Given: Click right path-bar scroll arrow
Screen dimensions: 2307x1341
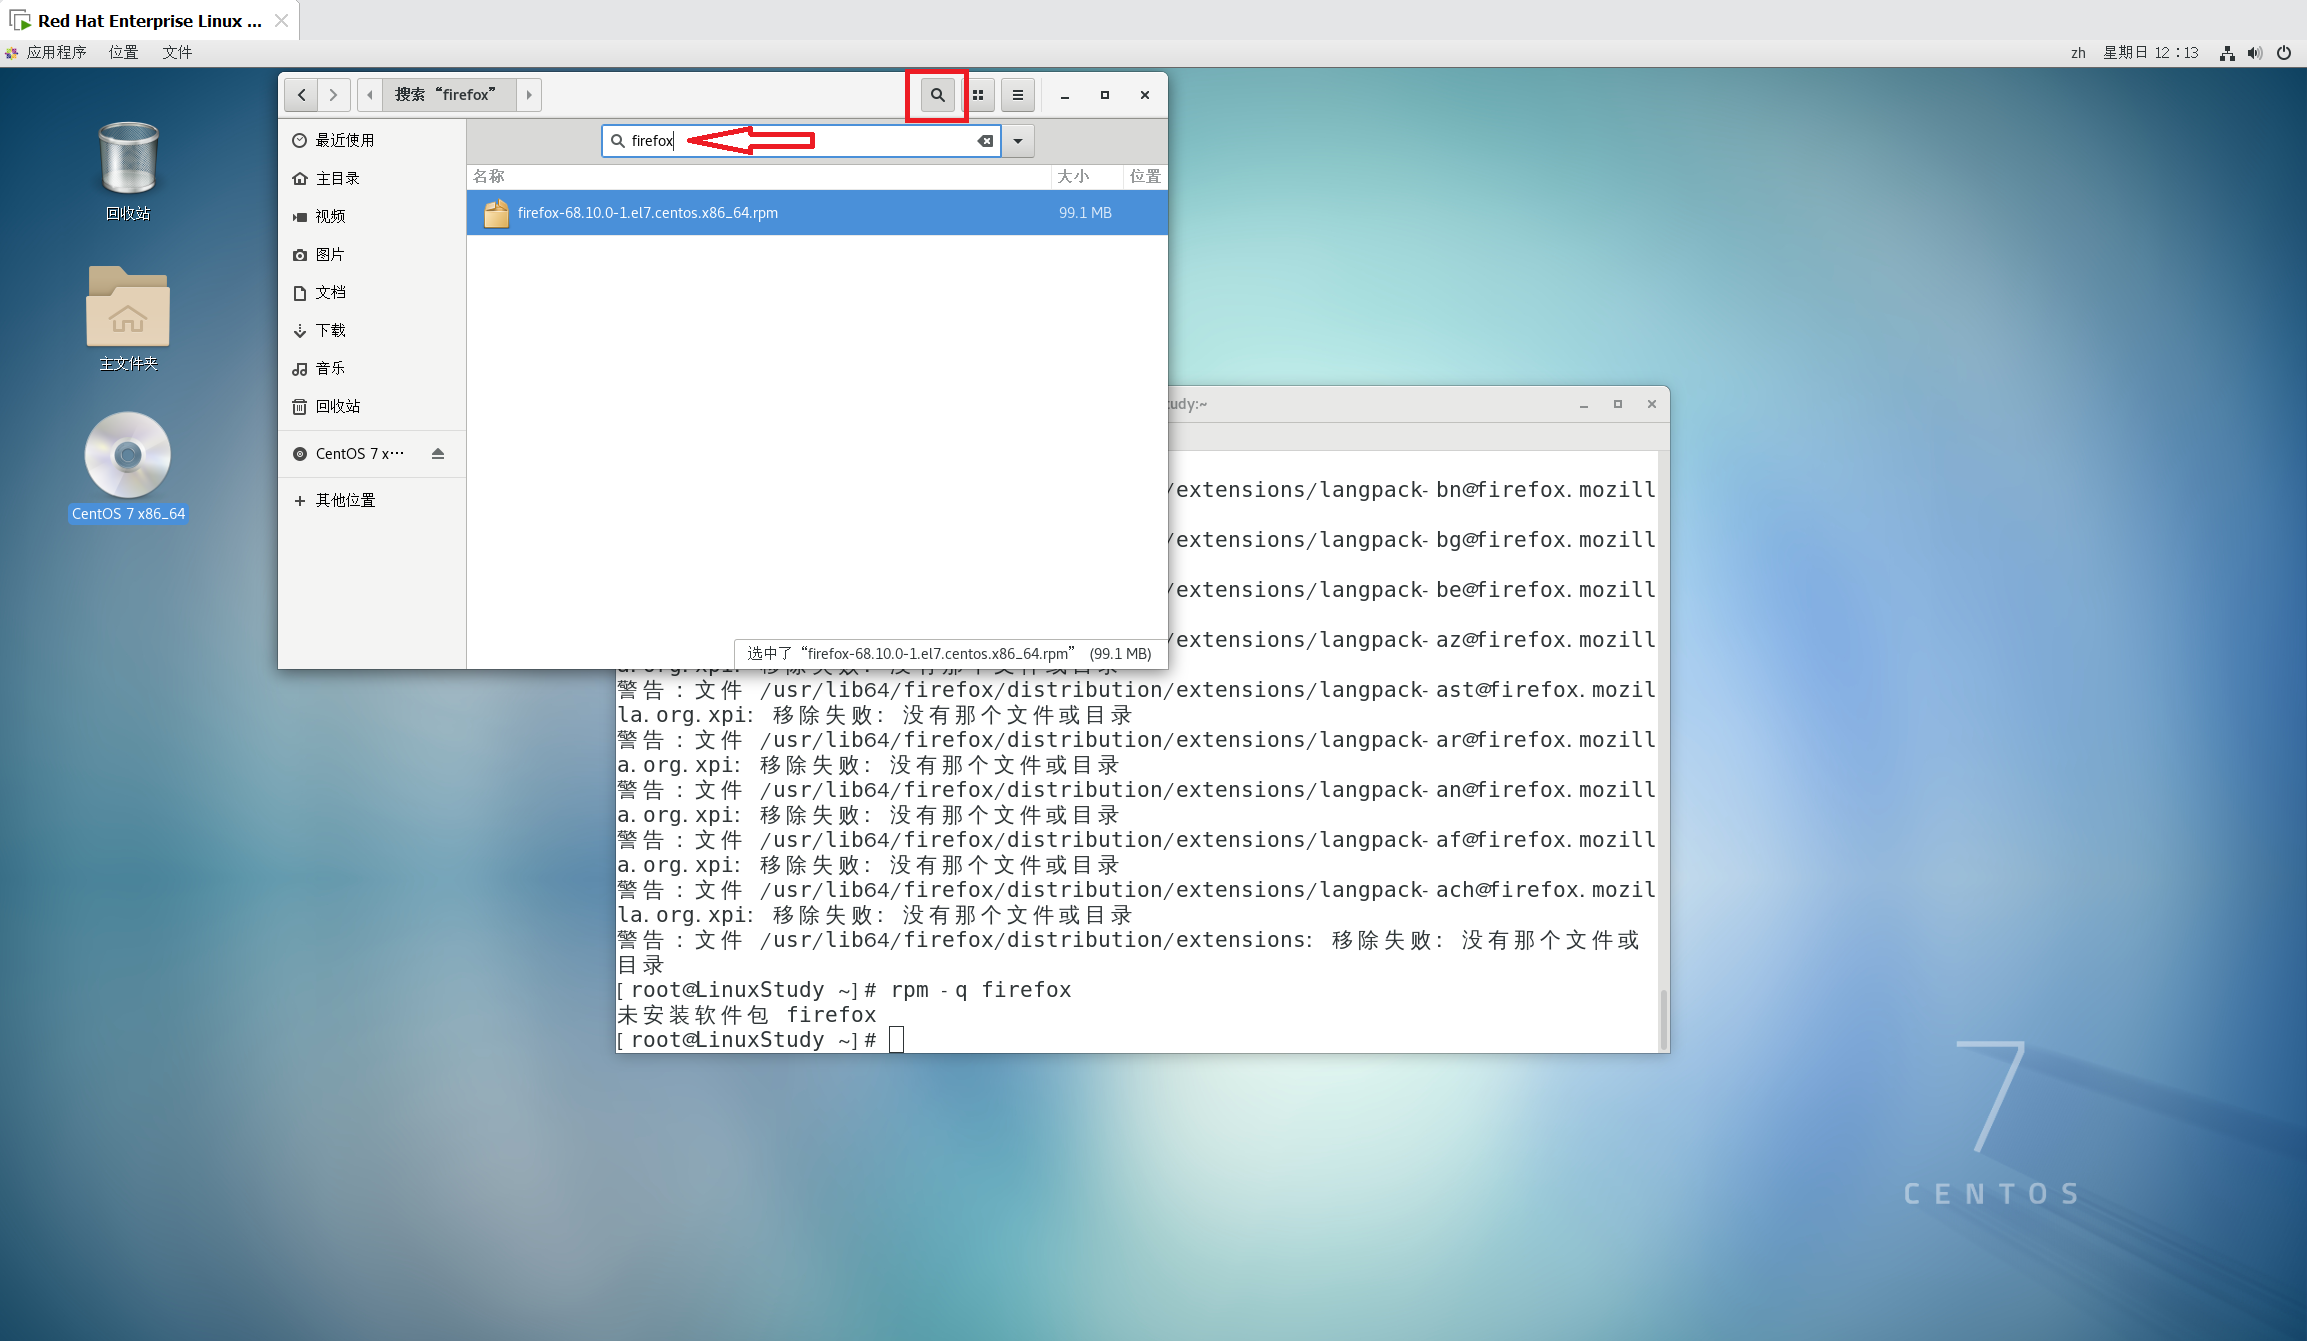Looking at the screenshot, I should (x=529, y=95).
